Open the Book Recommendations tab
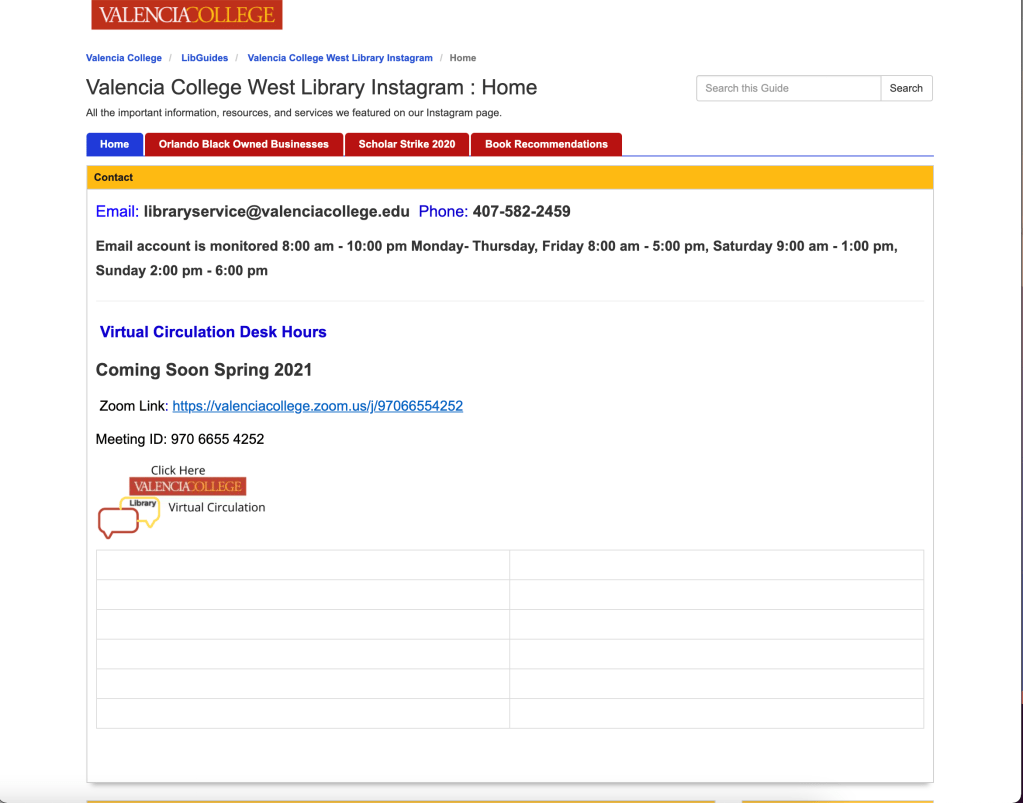The width and height of the screenshot is (1023, 803). click(x=546, y=144)
